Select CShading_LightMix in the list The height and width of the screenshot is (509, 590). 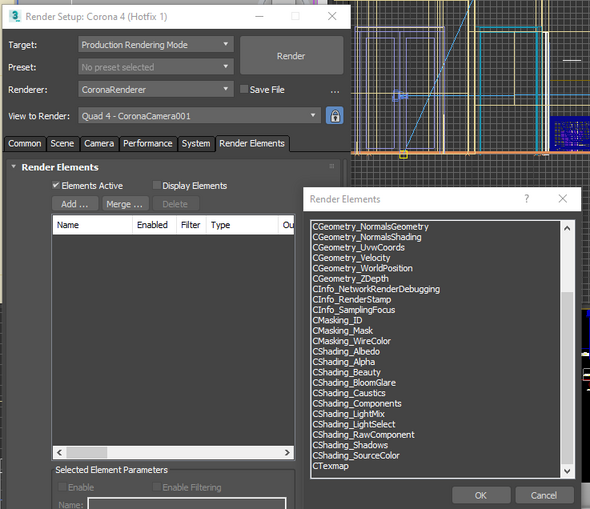348,414
